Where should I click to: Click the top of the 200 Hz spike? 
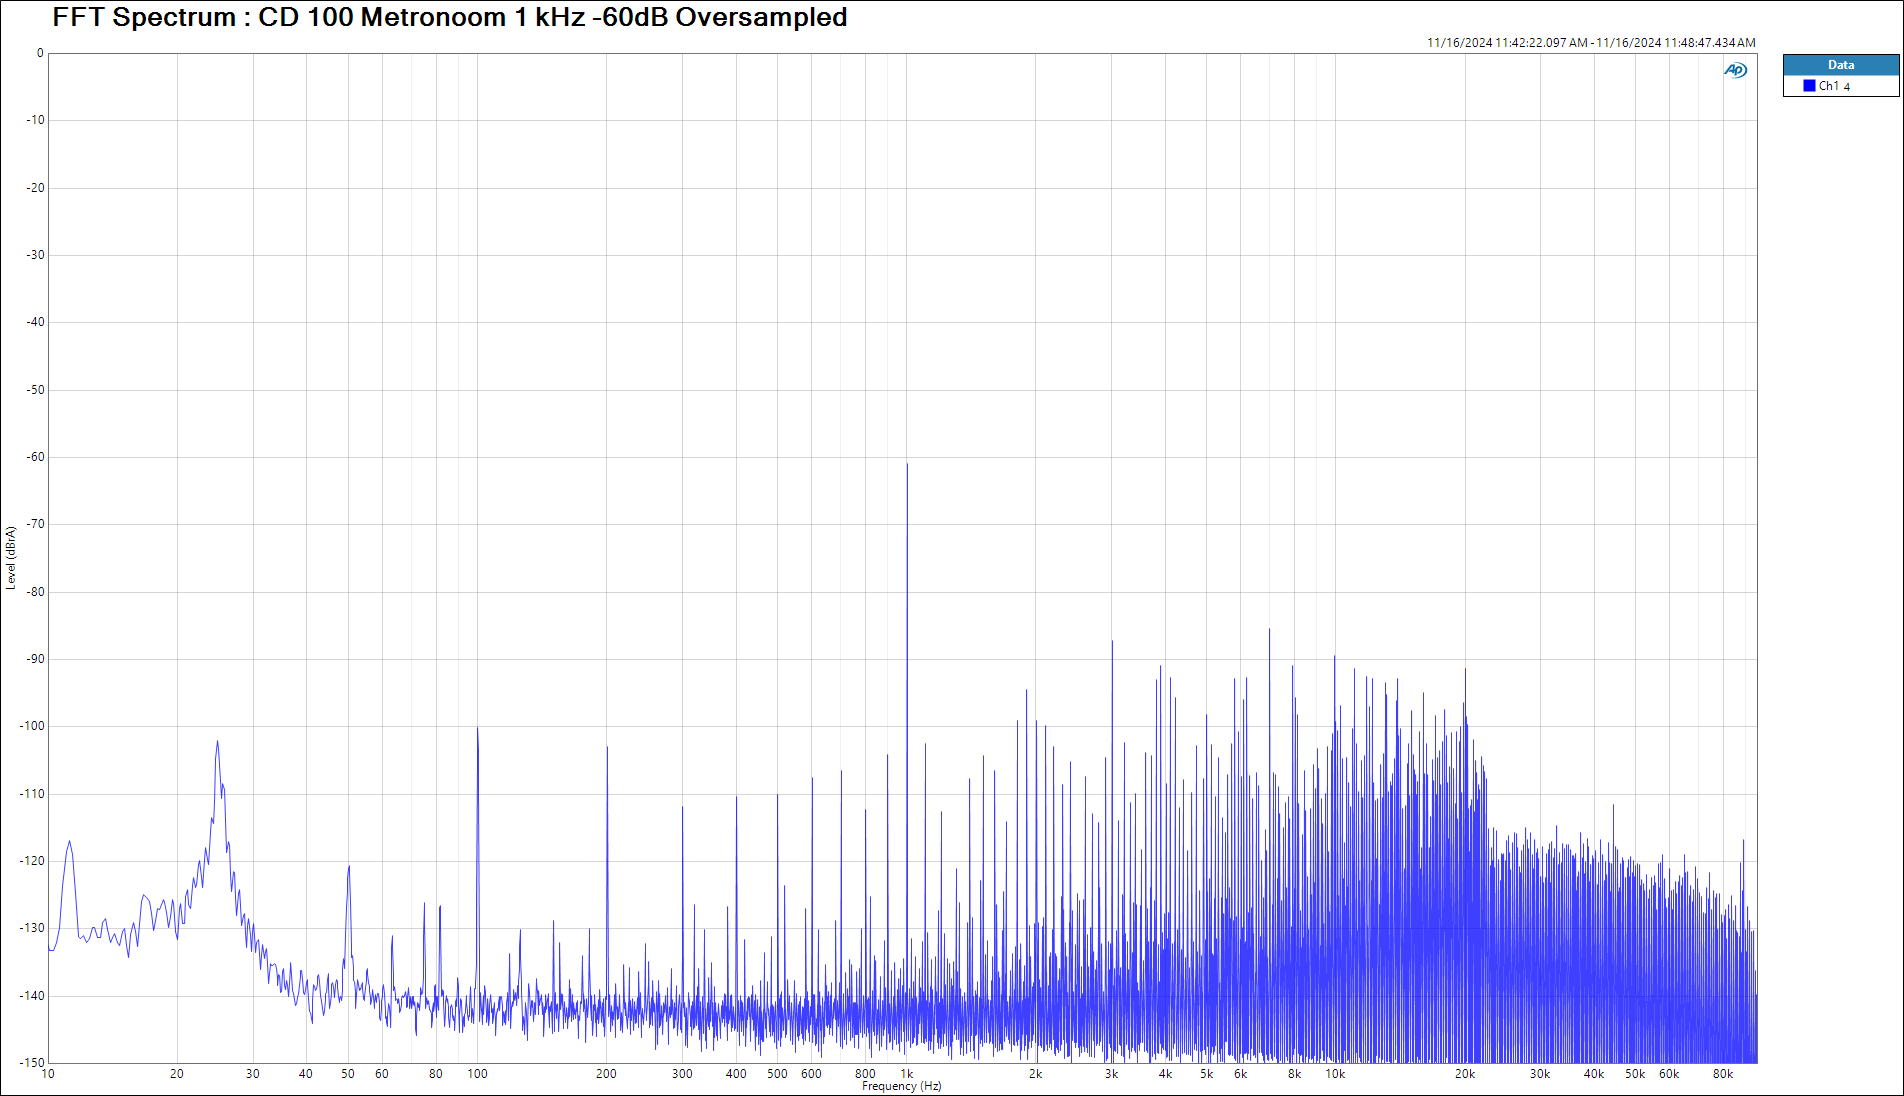607,748
